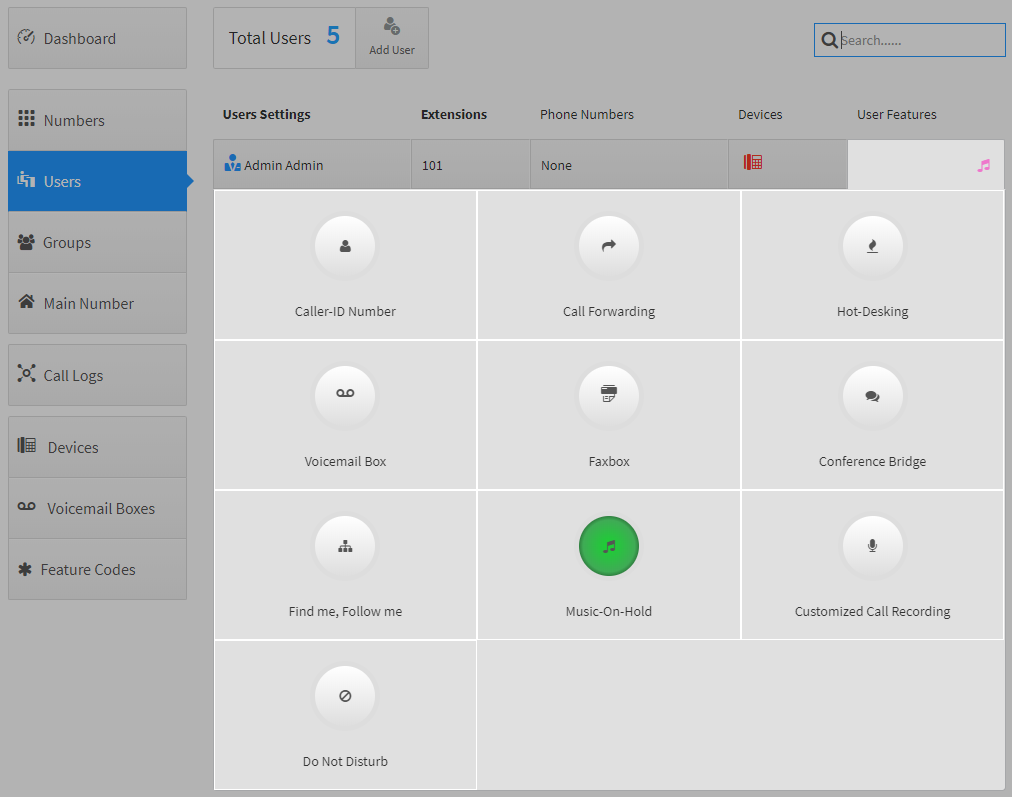Click extension 101 cell
Screen dimensions: 1012x797
point(471,165)
